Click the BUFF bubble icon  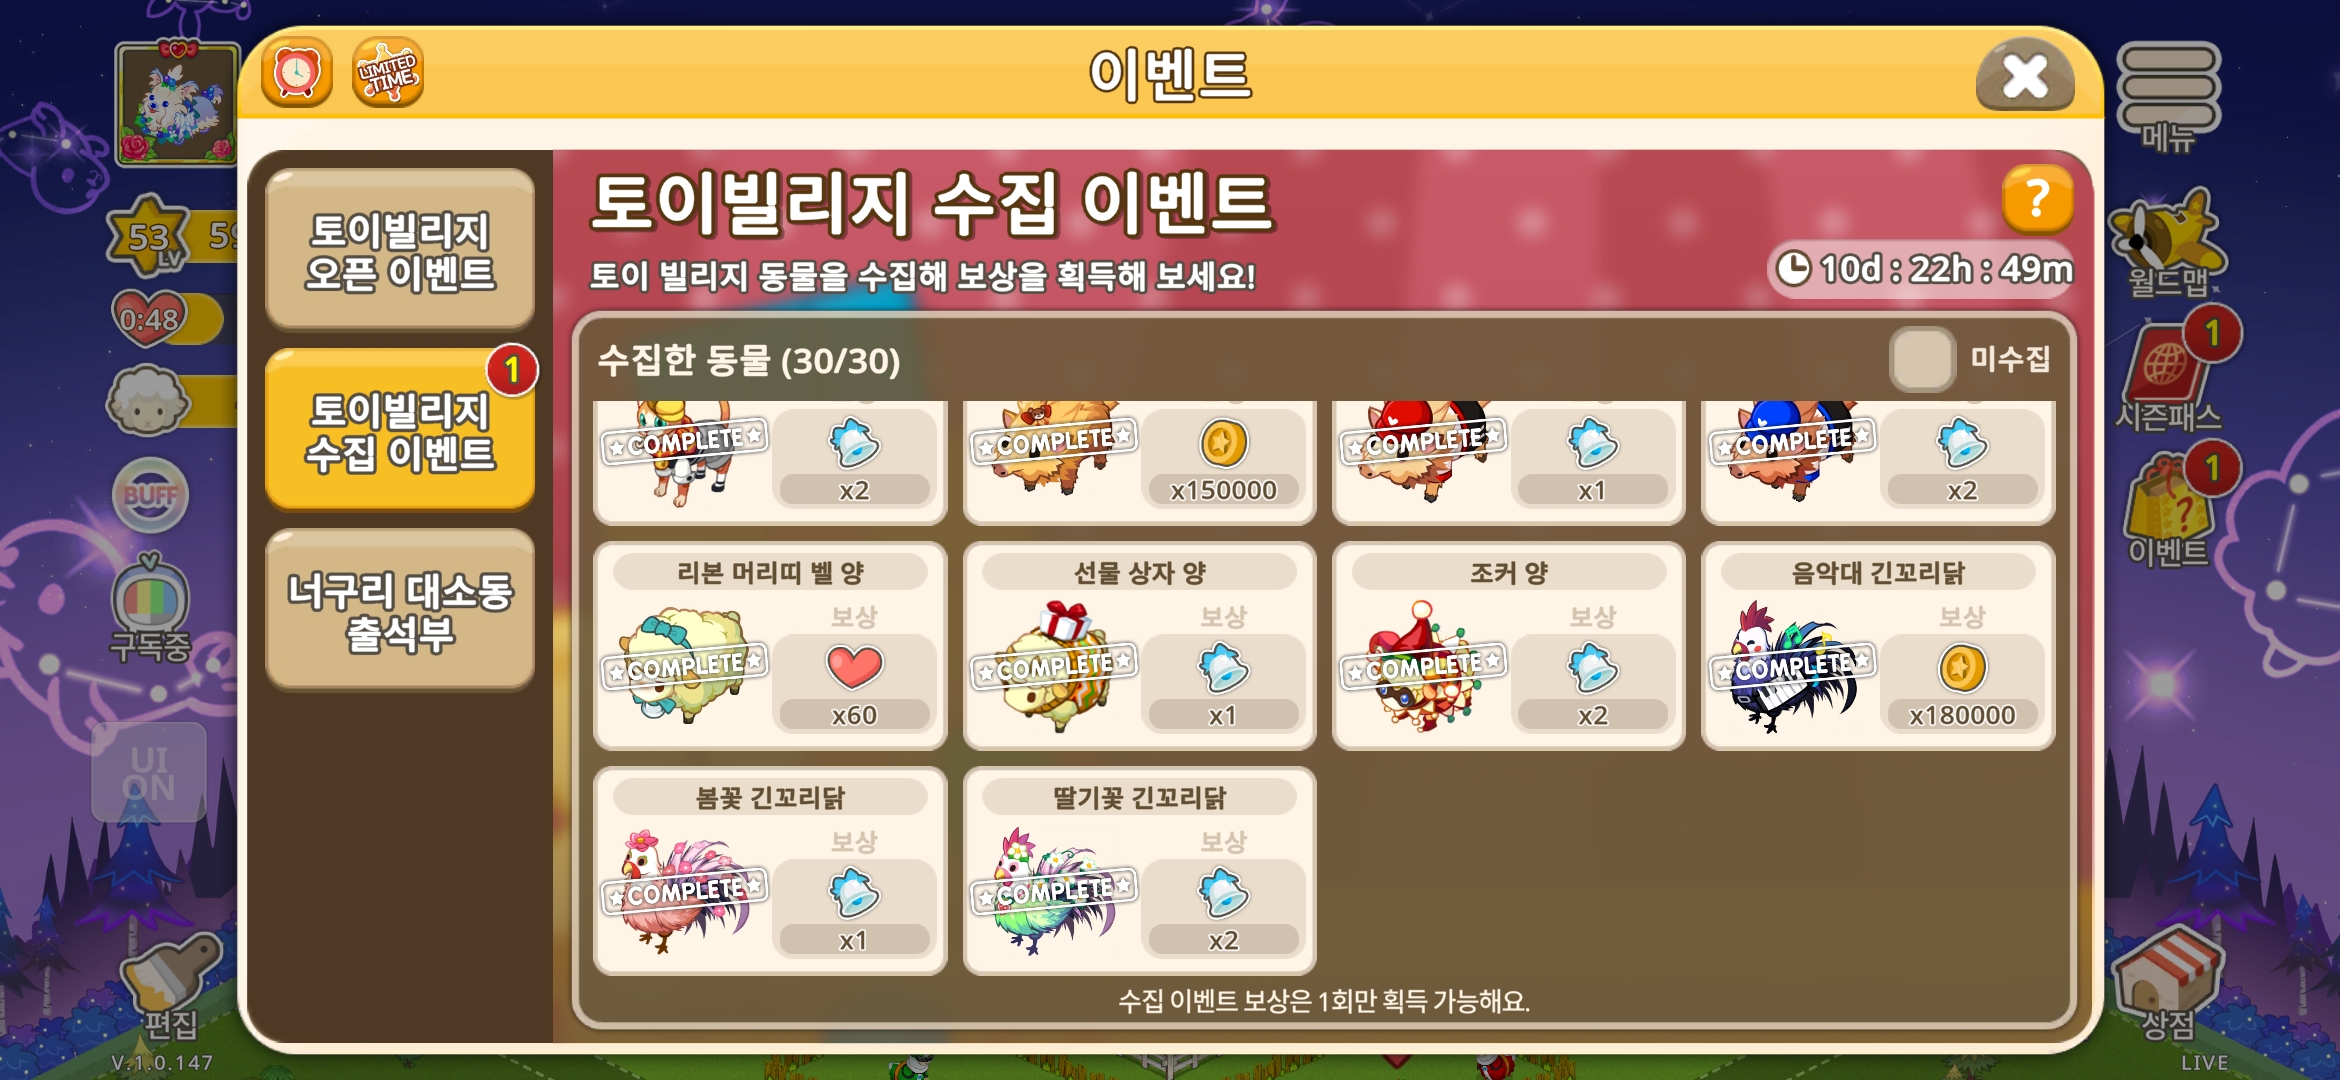150,495
